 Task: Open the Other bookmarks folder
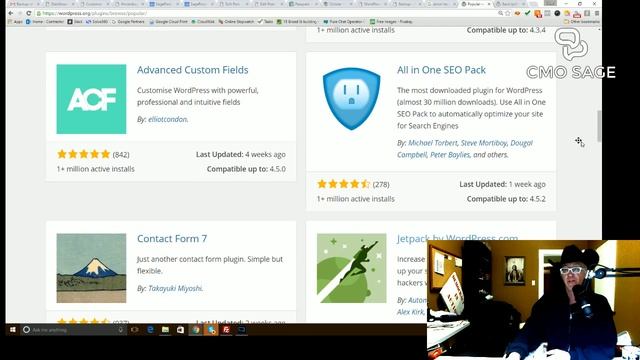pyautogui.click(x=582, y=21)
